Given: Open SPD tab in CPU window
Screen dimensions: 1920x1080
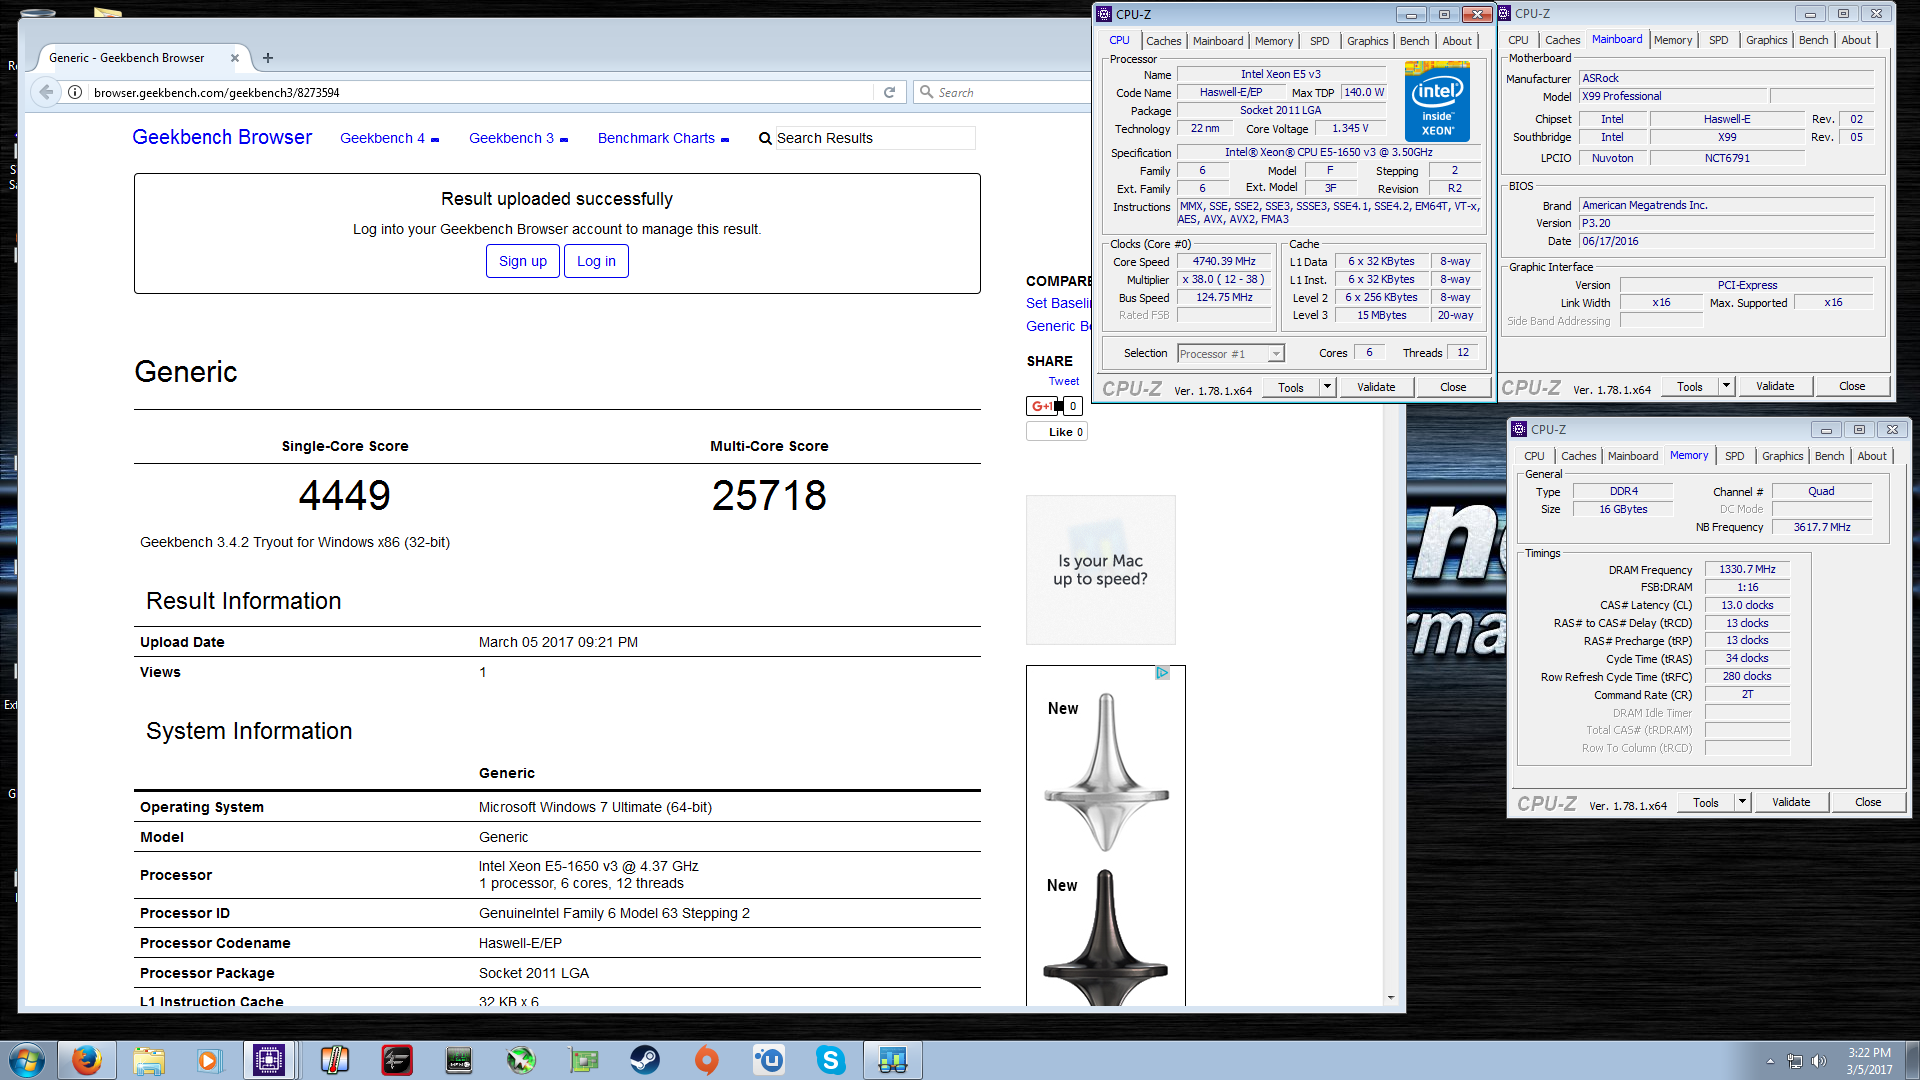Looking at the screenshot, I should pyautogui.click(x=1320, y=41).
